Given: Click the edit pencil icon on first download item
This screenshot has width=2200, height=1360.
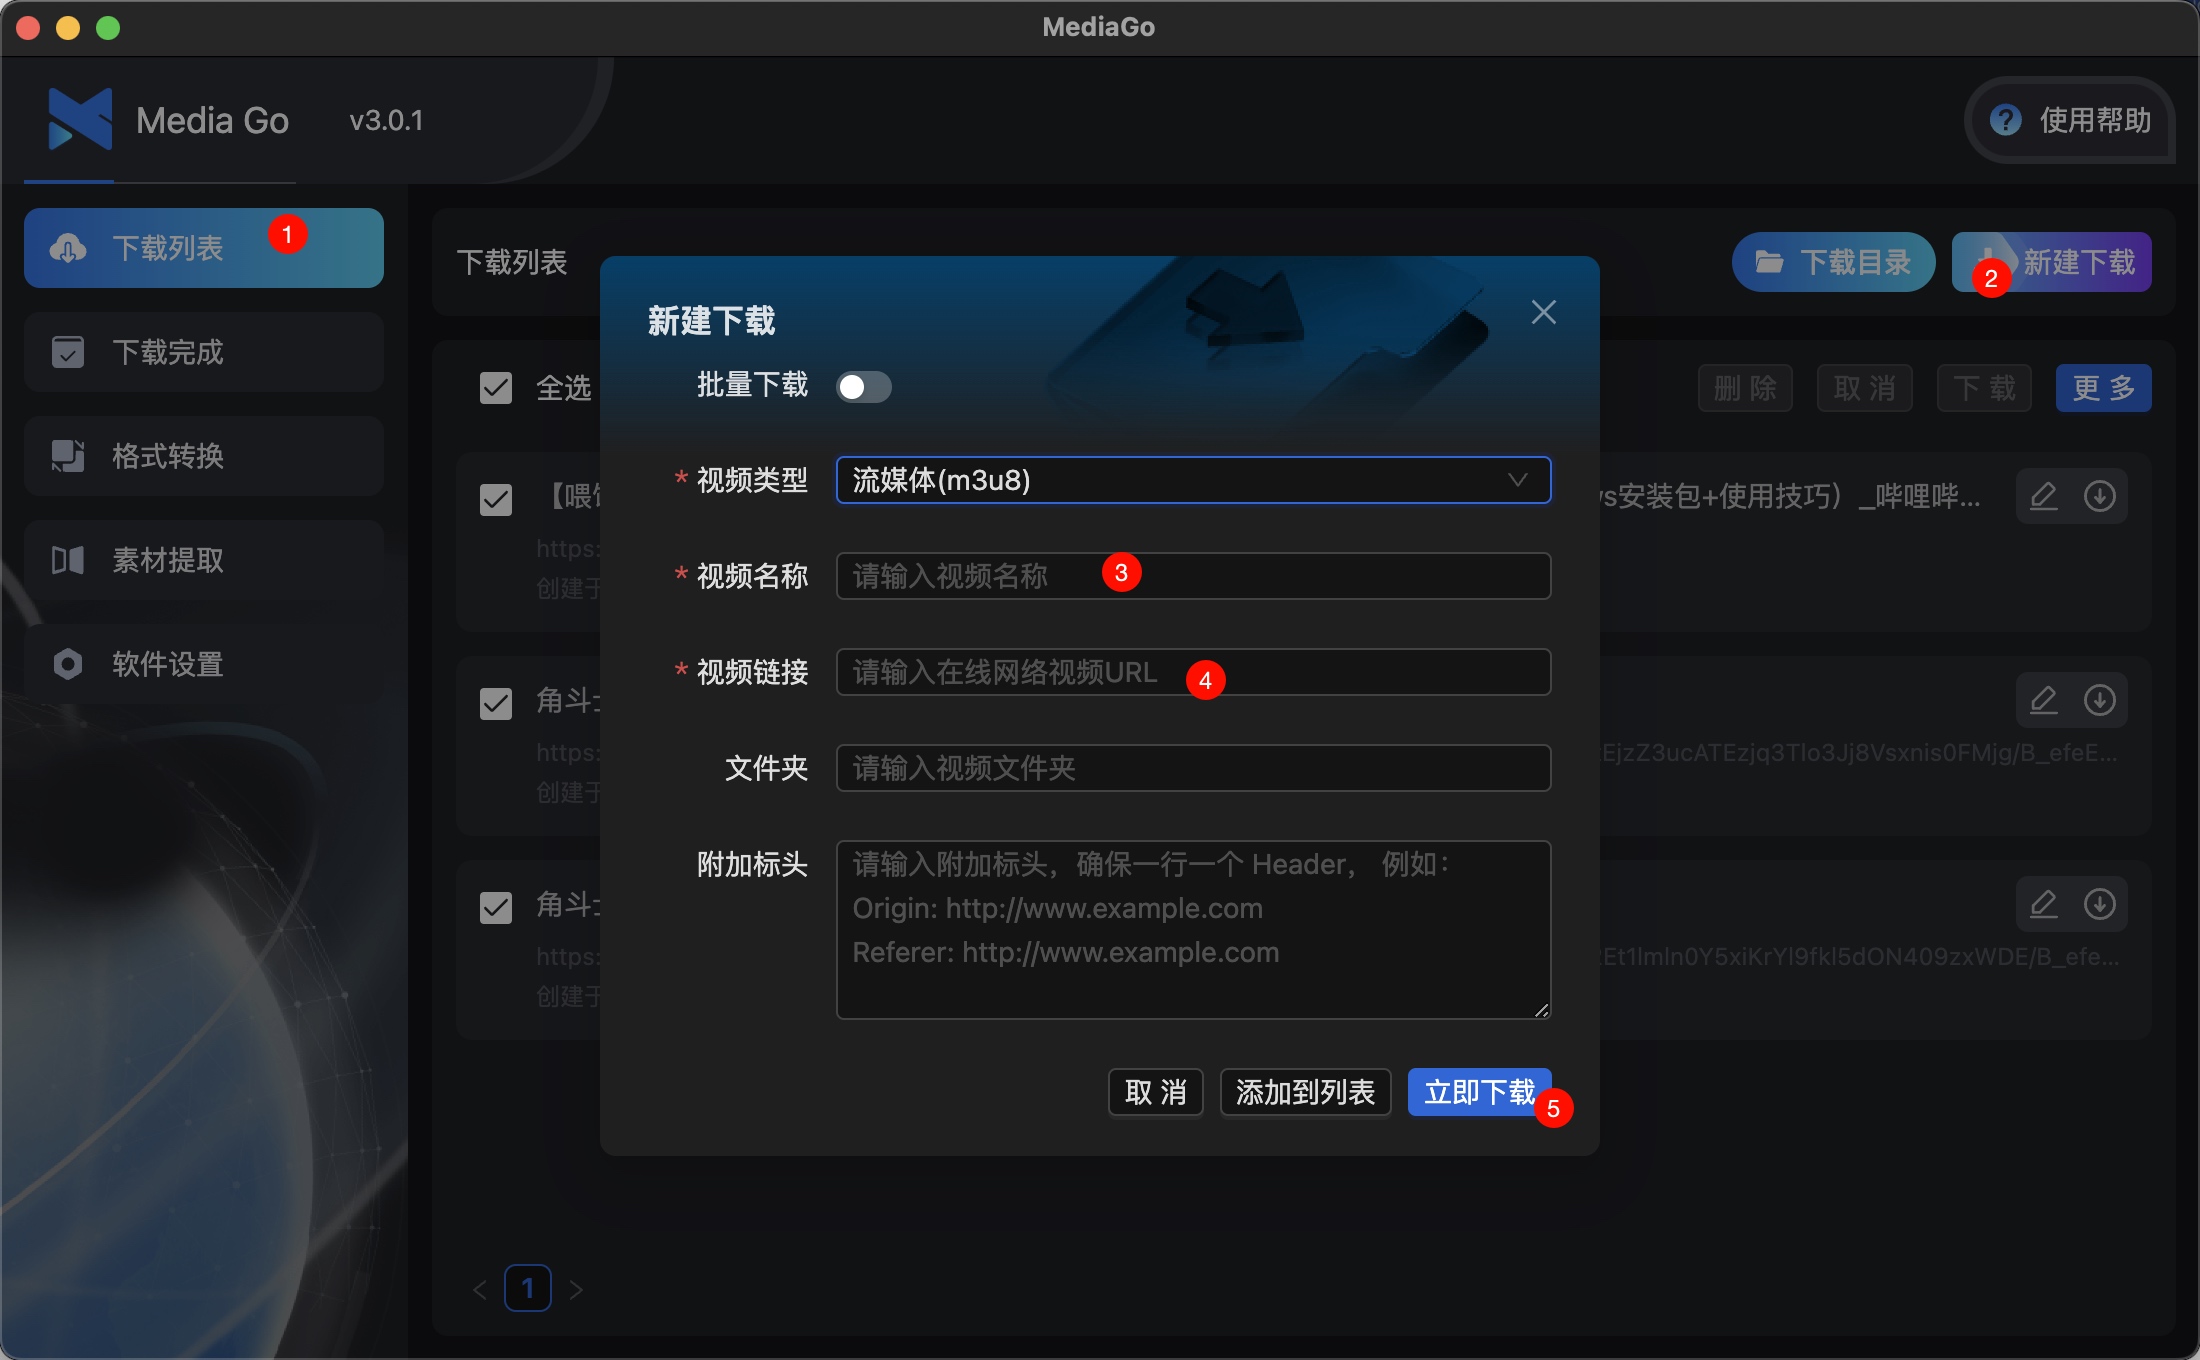Looking at the screenshot, I should click(2043, 496).
